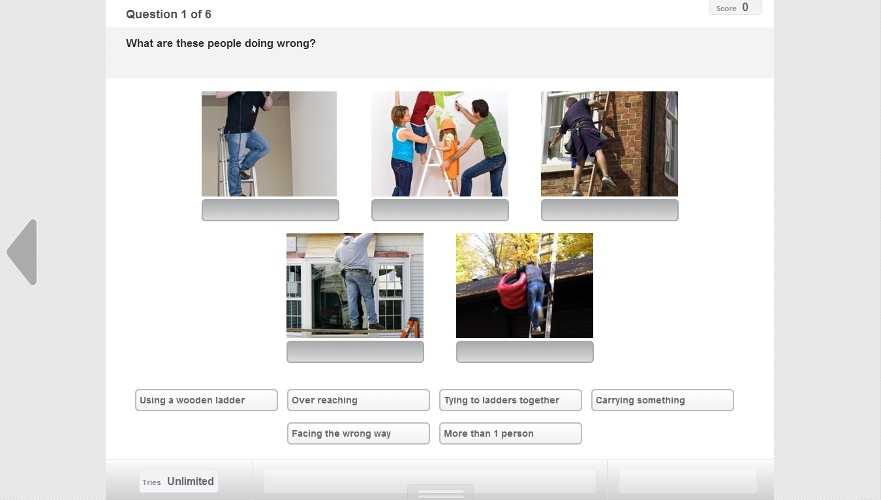Select the 'Carrying something' answer
This screenshot has height=500, width=881.
662,400
